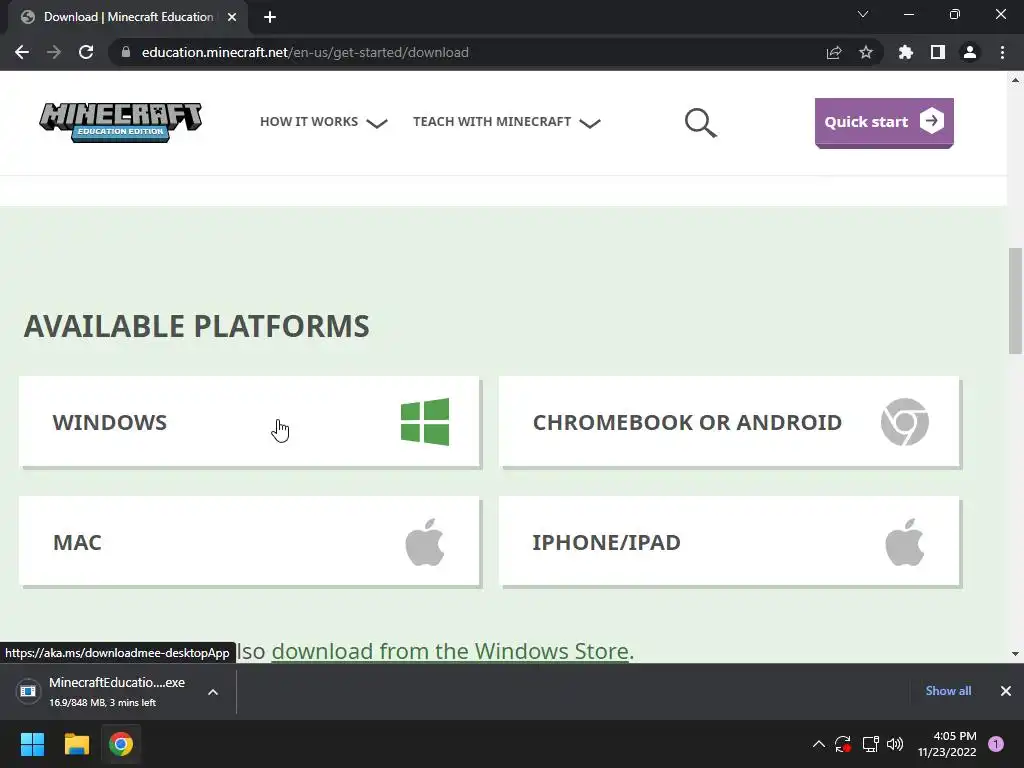Open volume control tray icon
Screen dimensions: 1024x768
(895, 744)
